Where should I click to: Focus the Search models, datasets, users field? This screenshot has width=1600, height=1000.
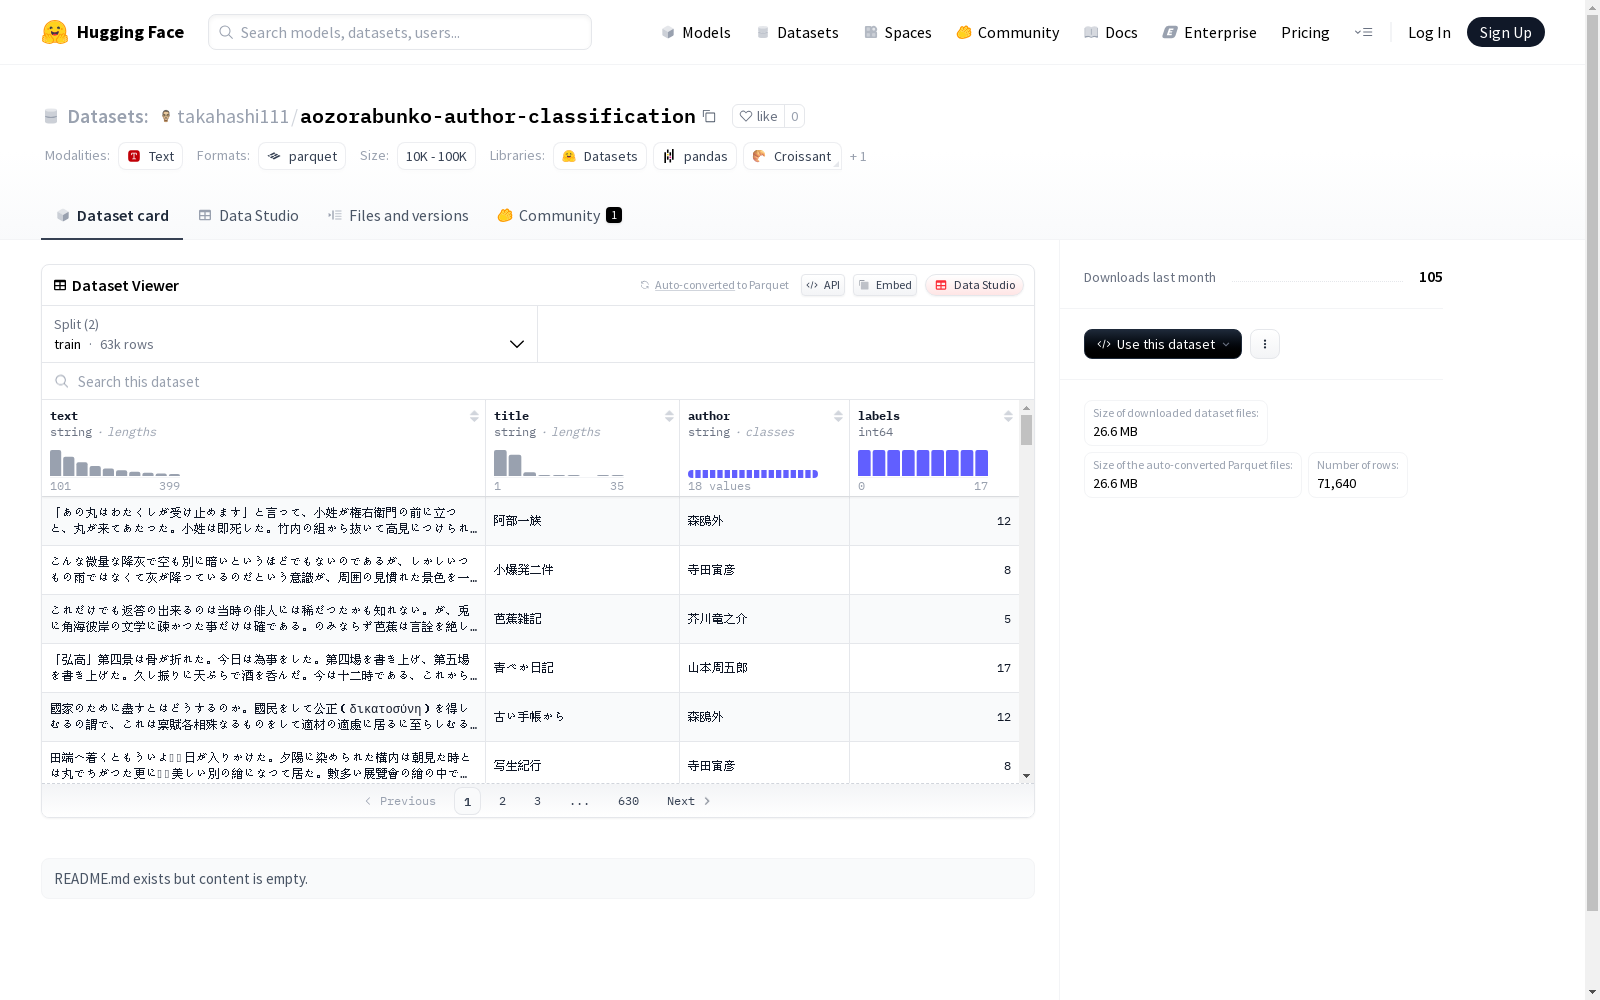pos(400,32)
